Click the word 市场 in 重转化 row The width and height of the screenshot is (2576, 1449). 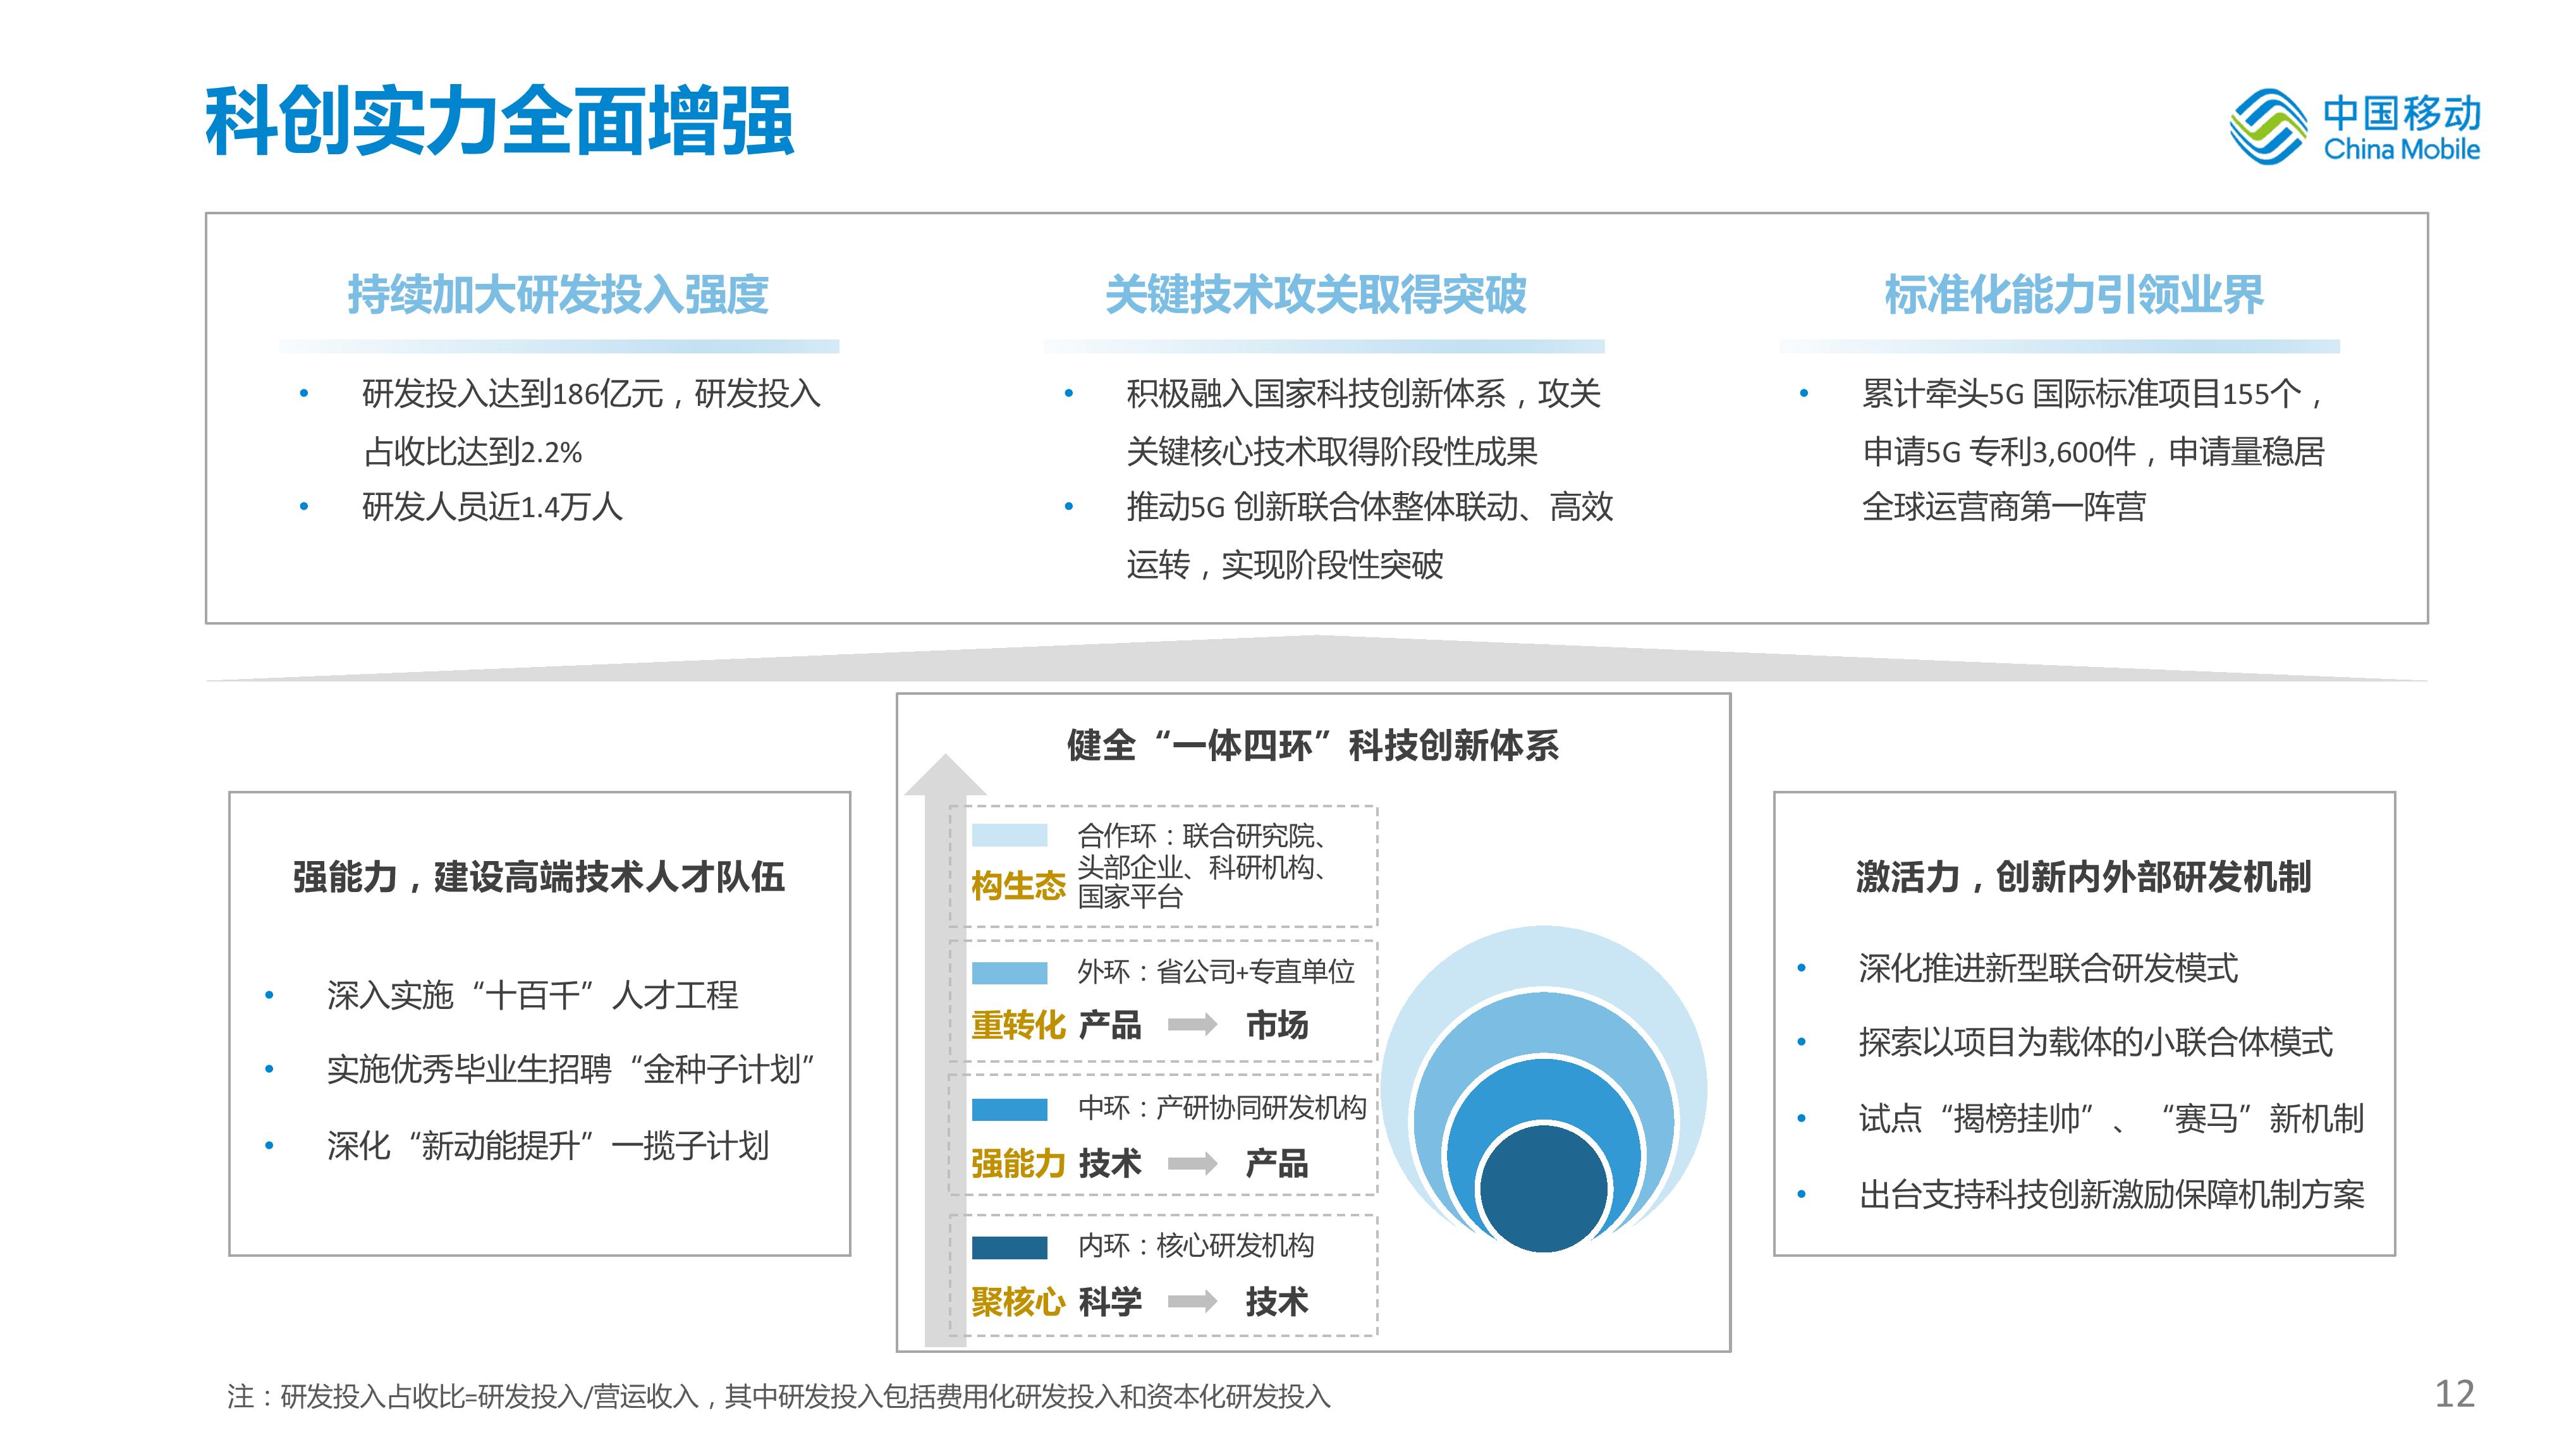1277,1025
